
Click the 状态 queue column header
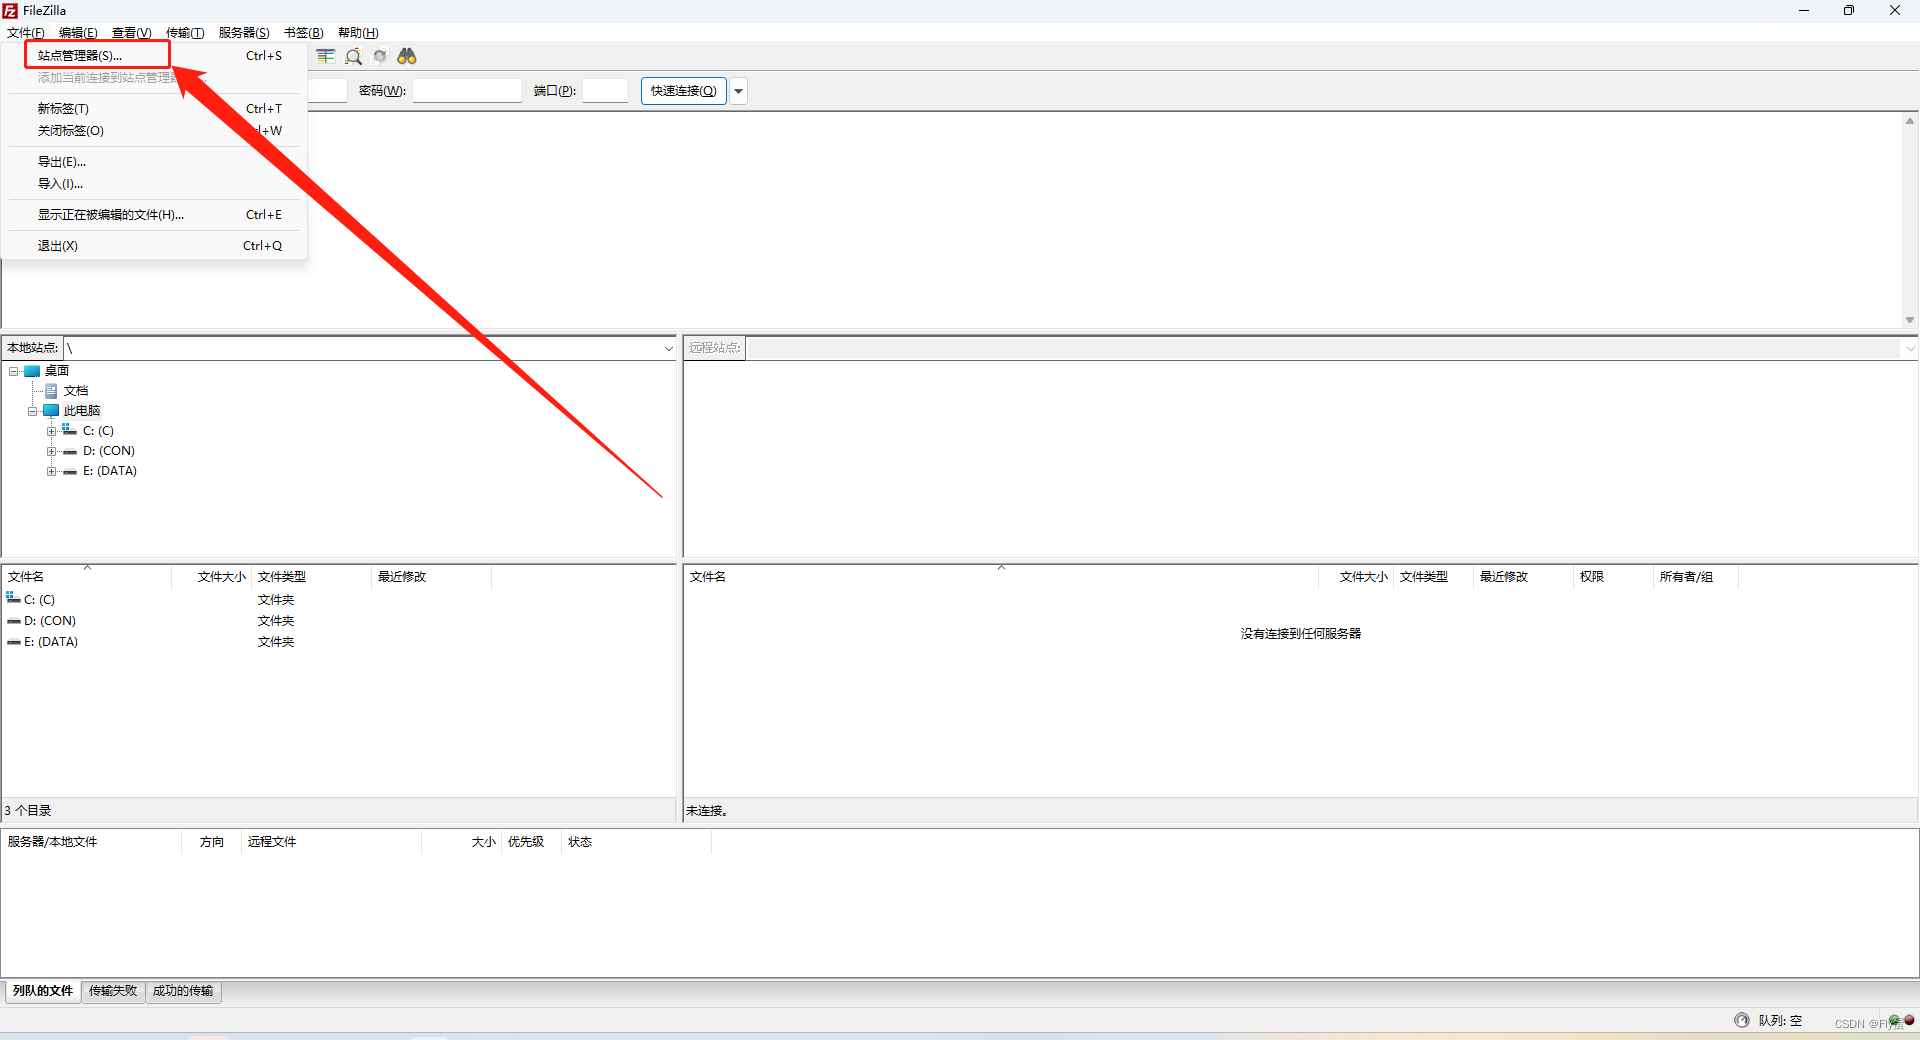(636, 842)
